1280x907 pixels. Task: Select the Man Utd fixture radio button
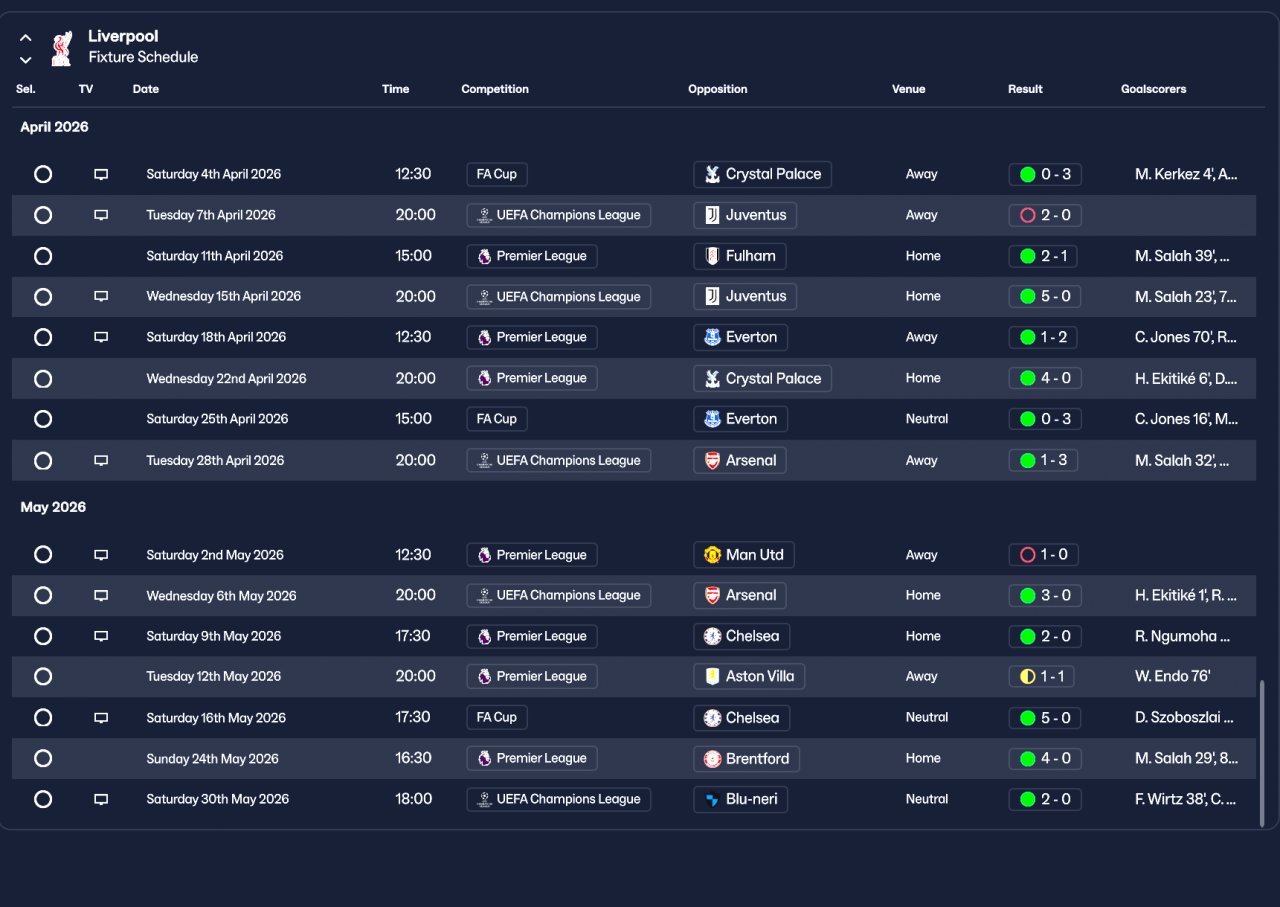(x=43, y=555)
